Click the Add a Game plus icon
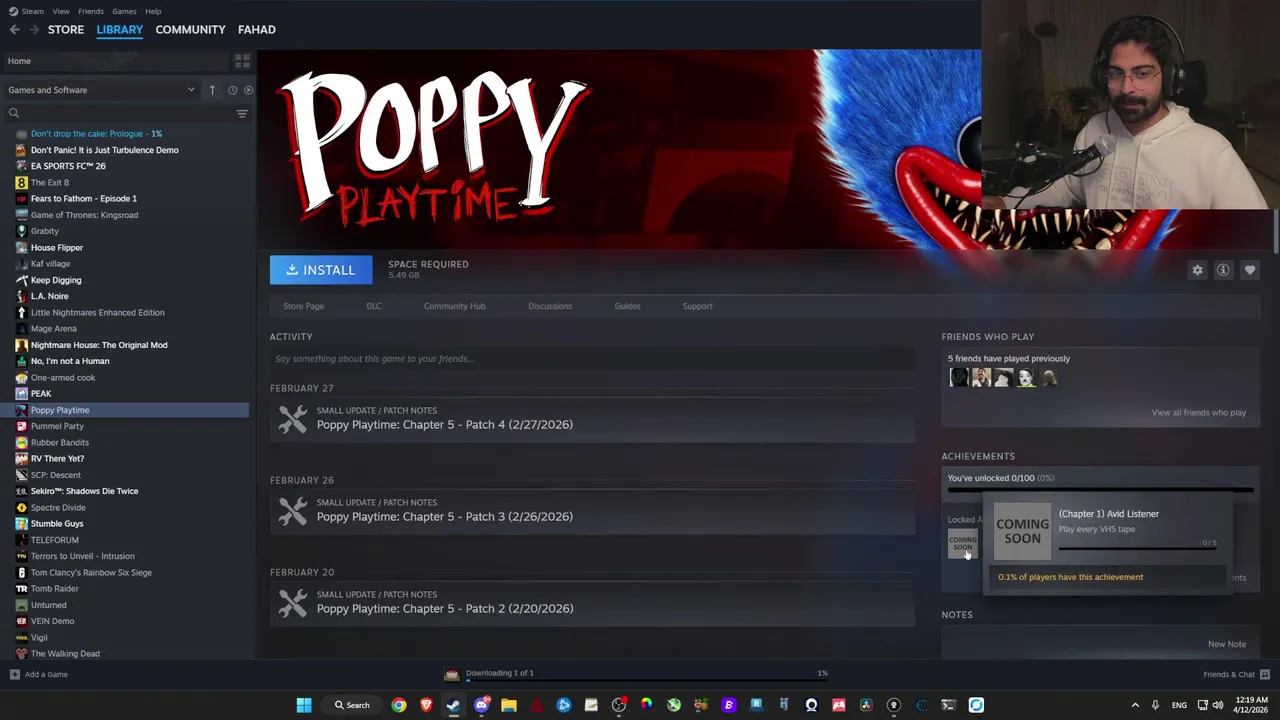 (x=14, y=675)
